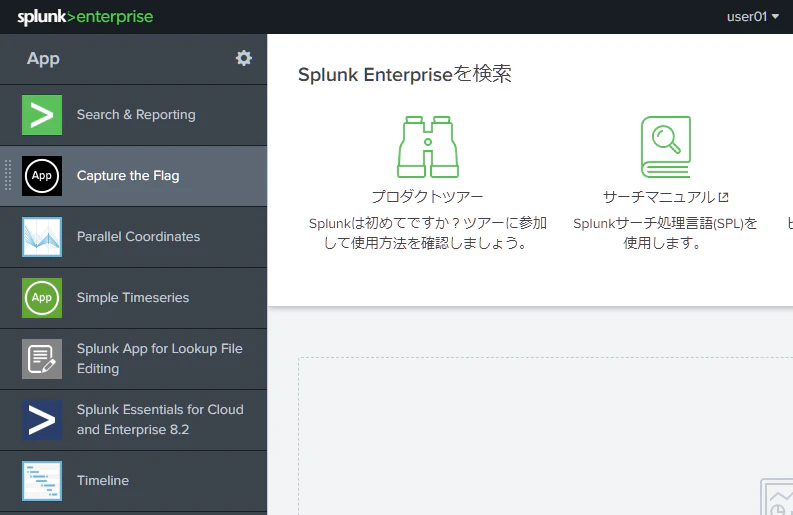
Task: Click the dashed empty dashboard panel
Action: (x=545, y=436)
